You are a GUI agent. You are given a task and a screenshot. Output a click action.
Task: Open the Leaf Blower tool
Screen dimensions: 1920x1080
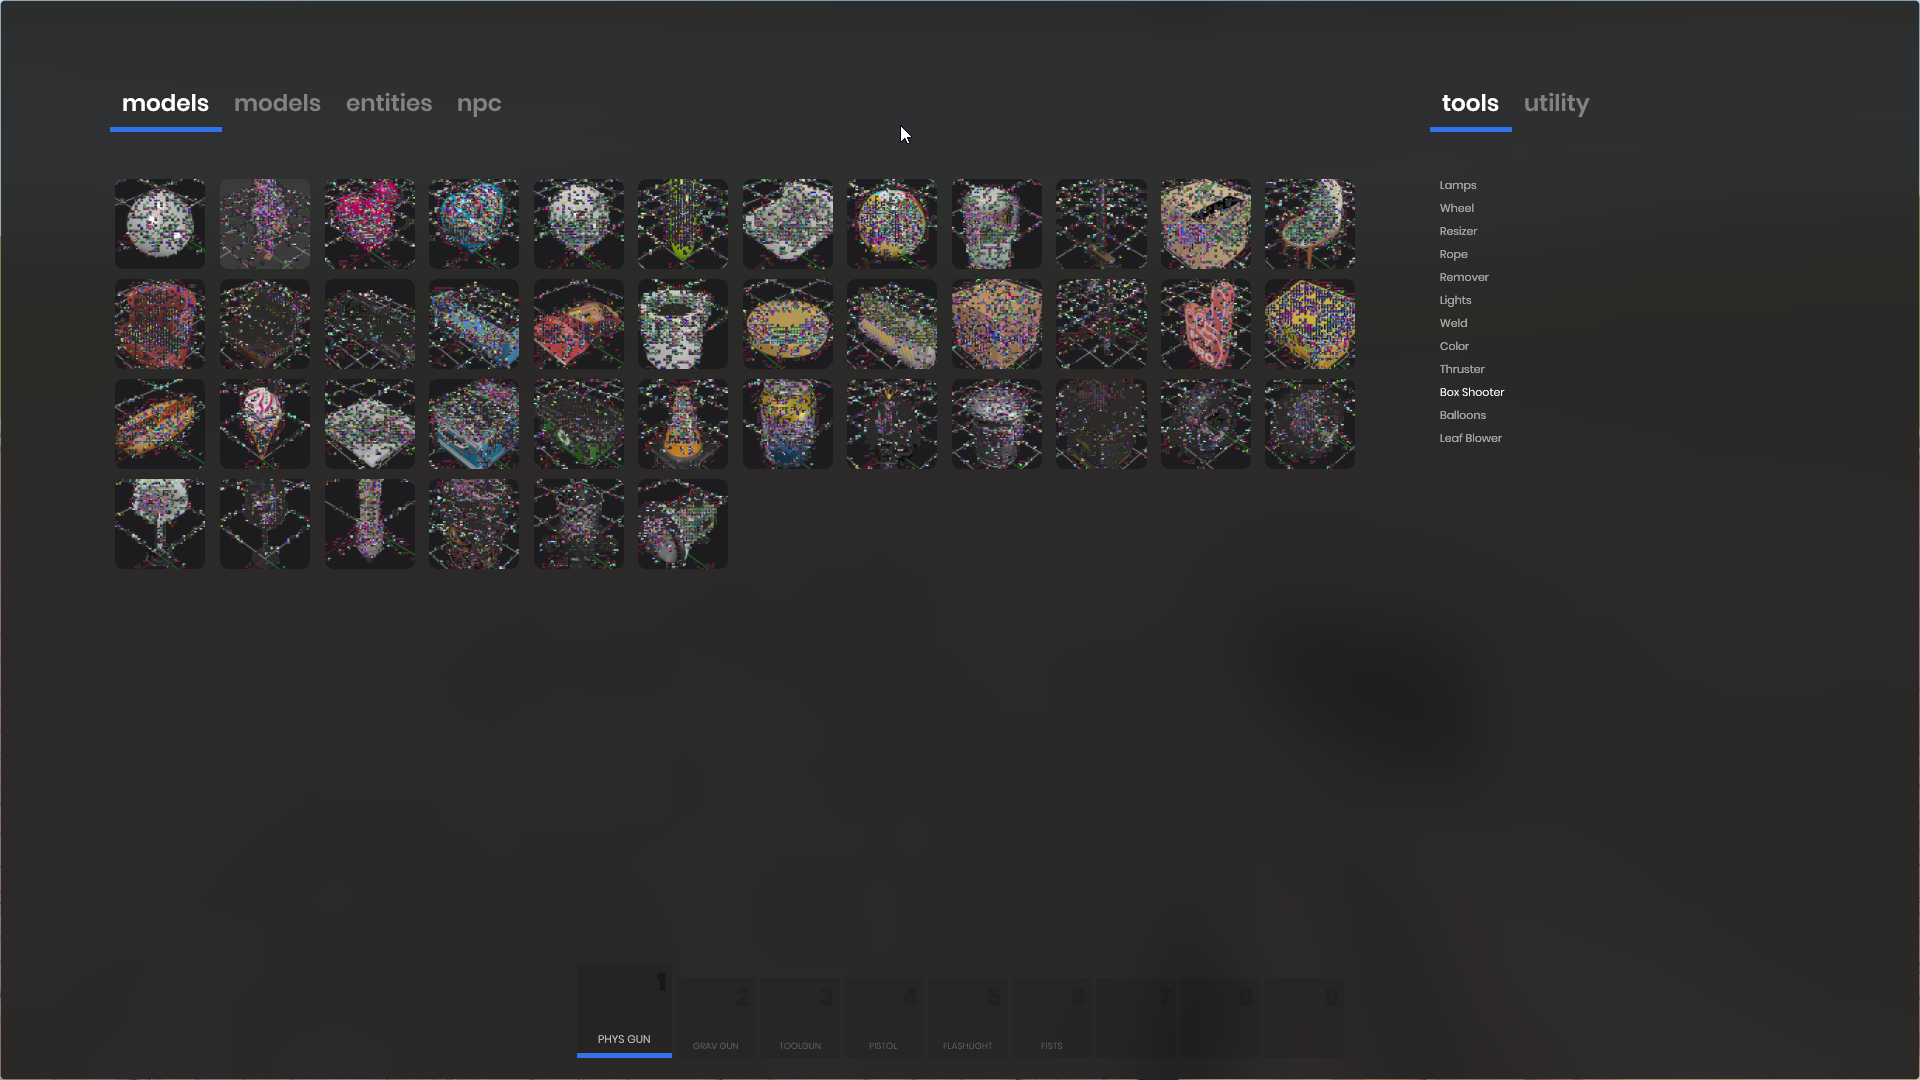[1470, 438]
